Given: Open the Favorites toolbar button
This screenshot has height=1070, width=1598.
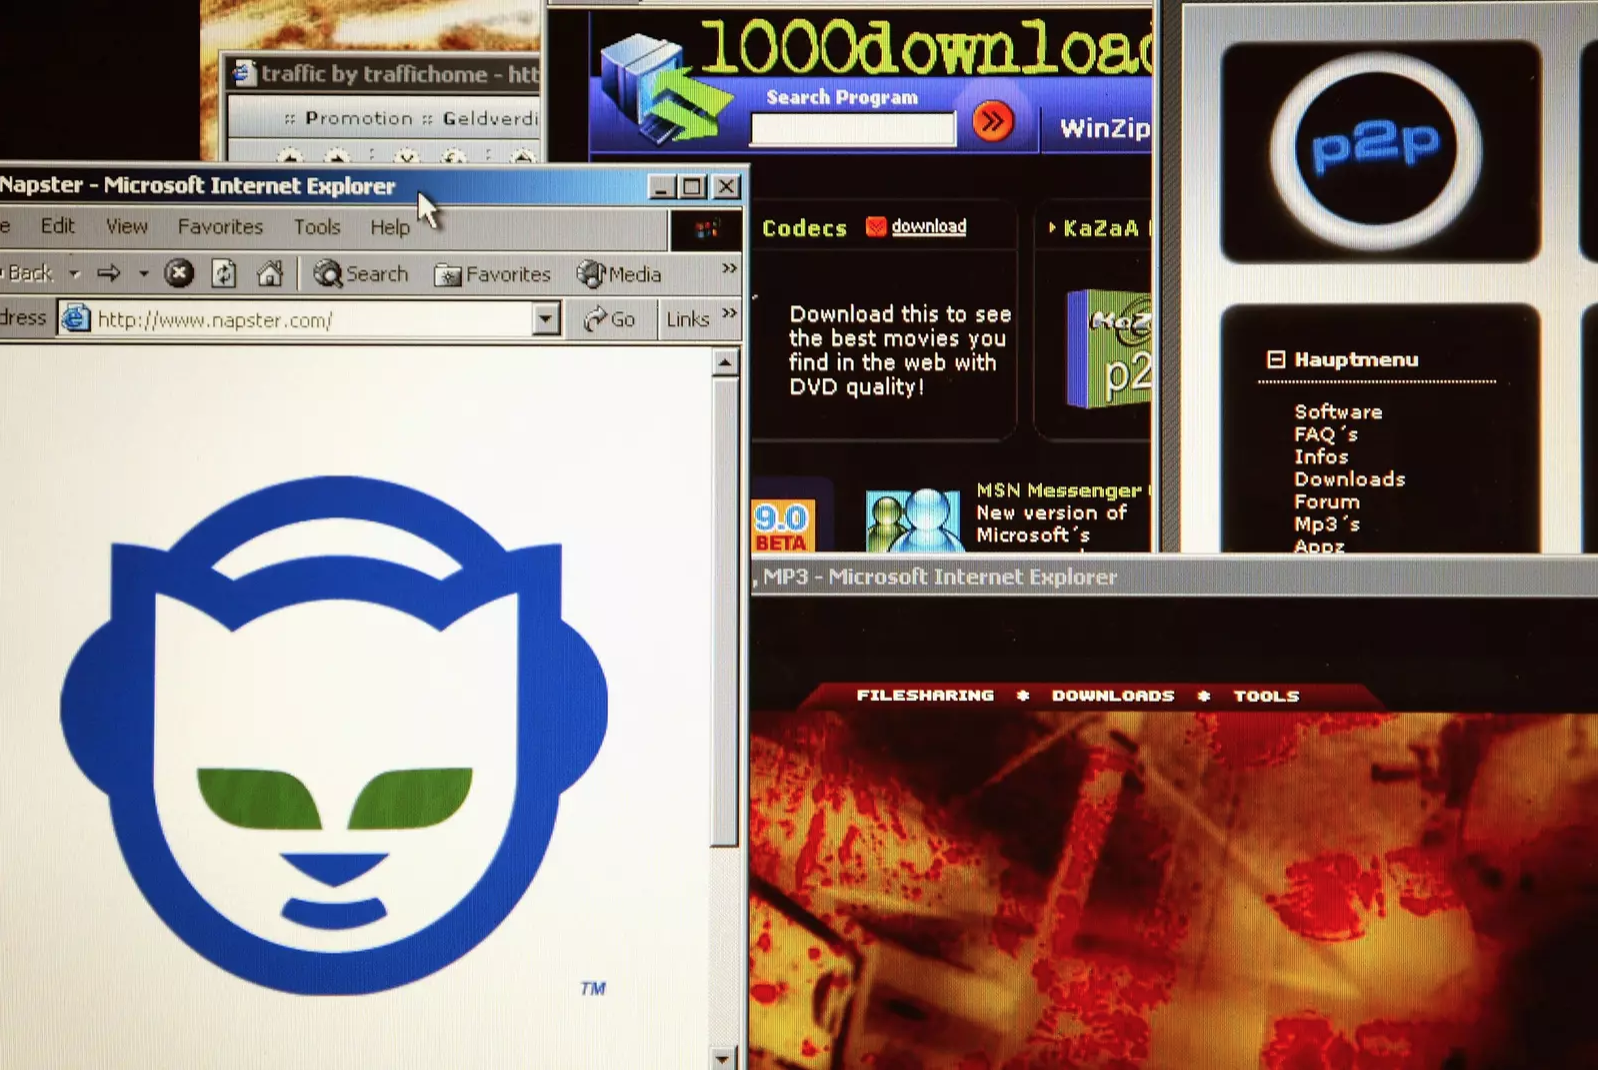Looking at the screenshot, I should [493, 274].
